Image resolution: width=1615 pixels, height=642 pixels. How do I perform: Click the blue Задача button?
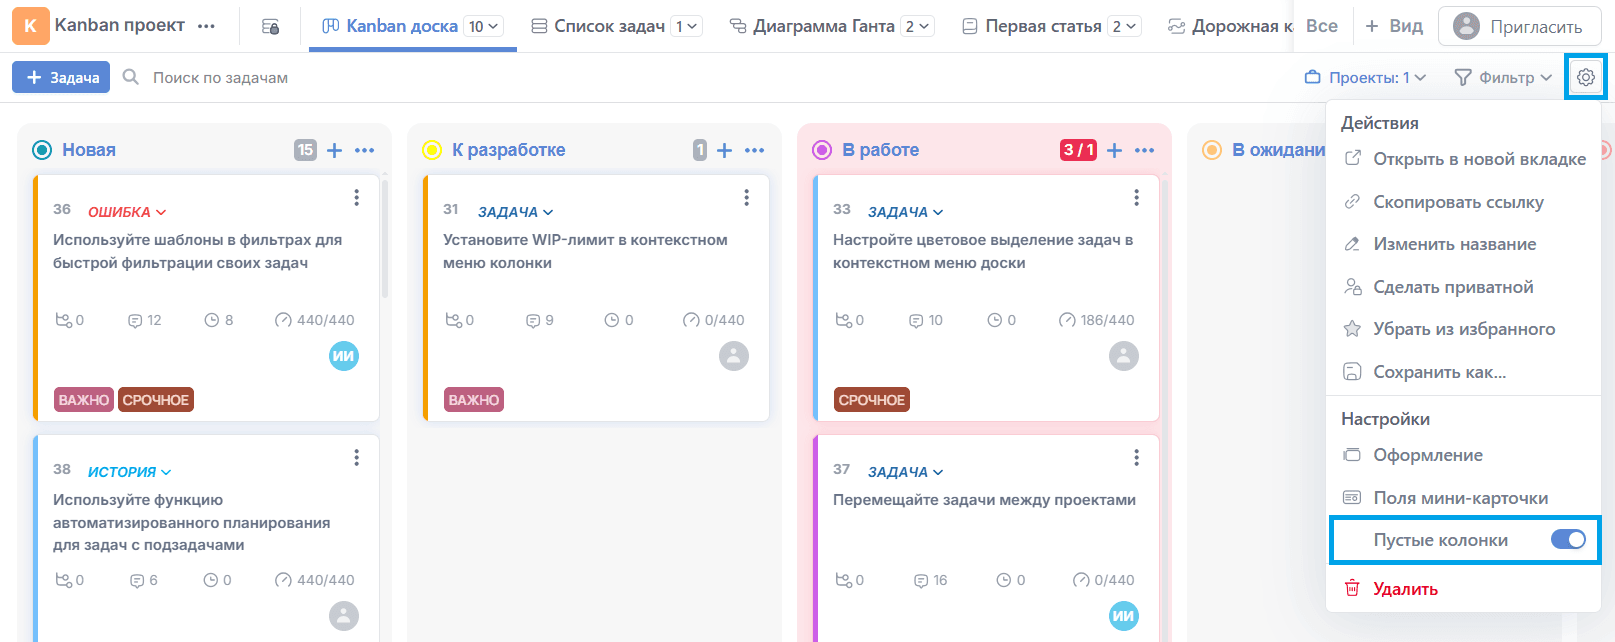(61, 77)
